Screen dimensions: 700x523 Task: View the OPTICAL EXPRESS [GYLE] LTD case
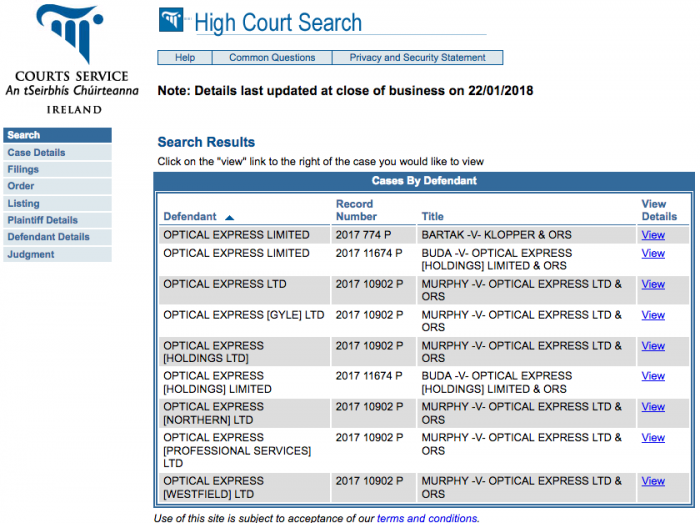[x=653, y=315]
